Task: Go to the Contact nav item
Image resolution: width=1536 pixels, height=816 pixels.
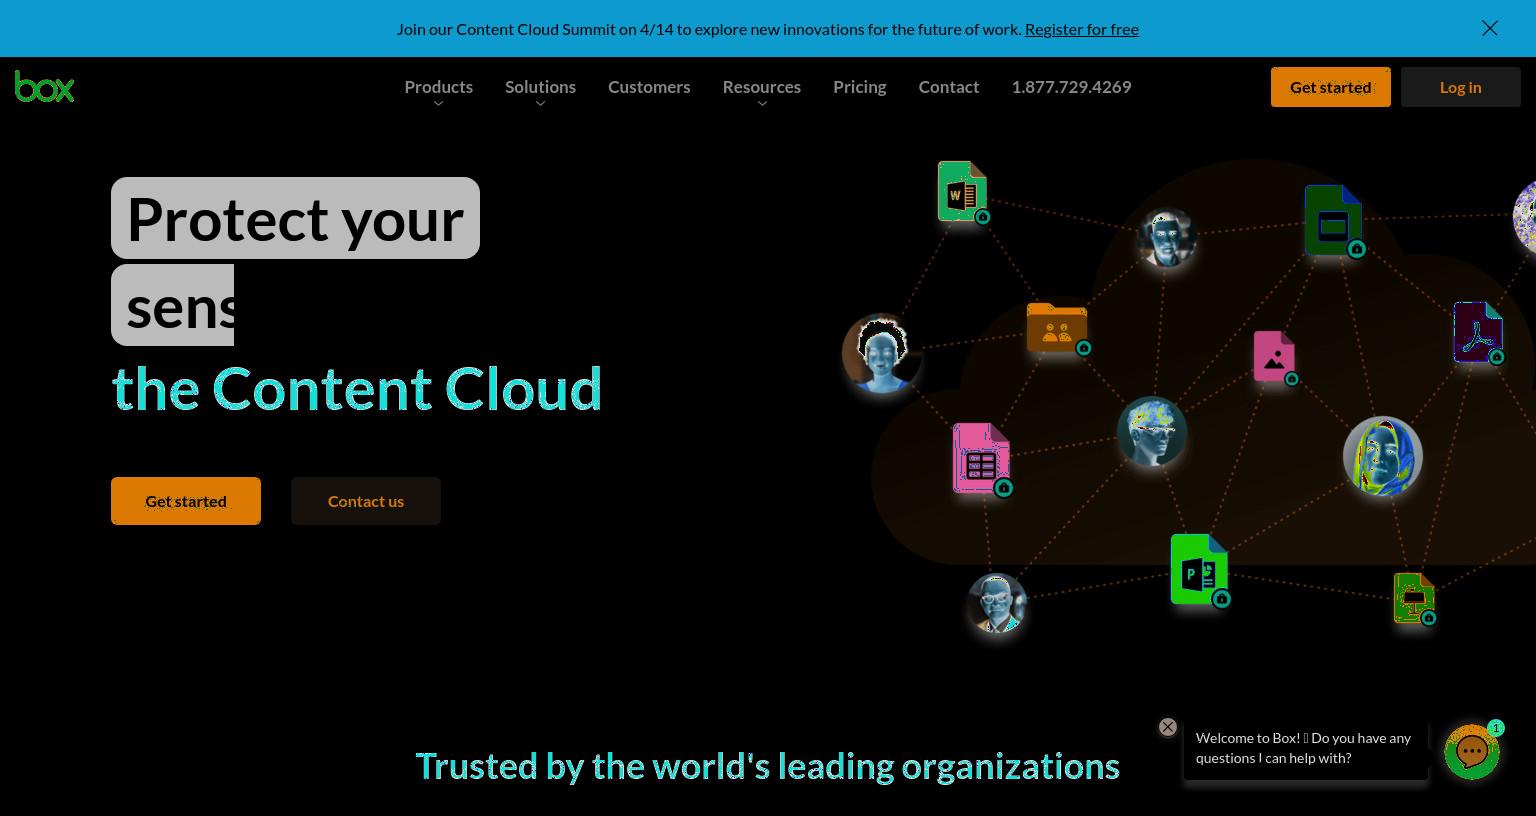Action: pyautogui.click(x=949, y=87)
